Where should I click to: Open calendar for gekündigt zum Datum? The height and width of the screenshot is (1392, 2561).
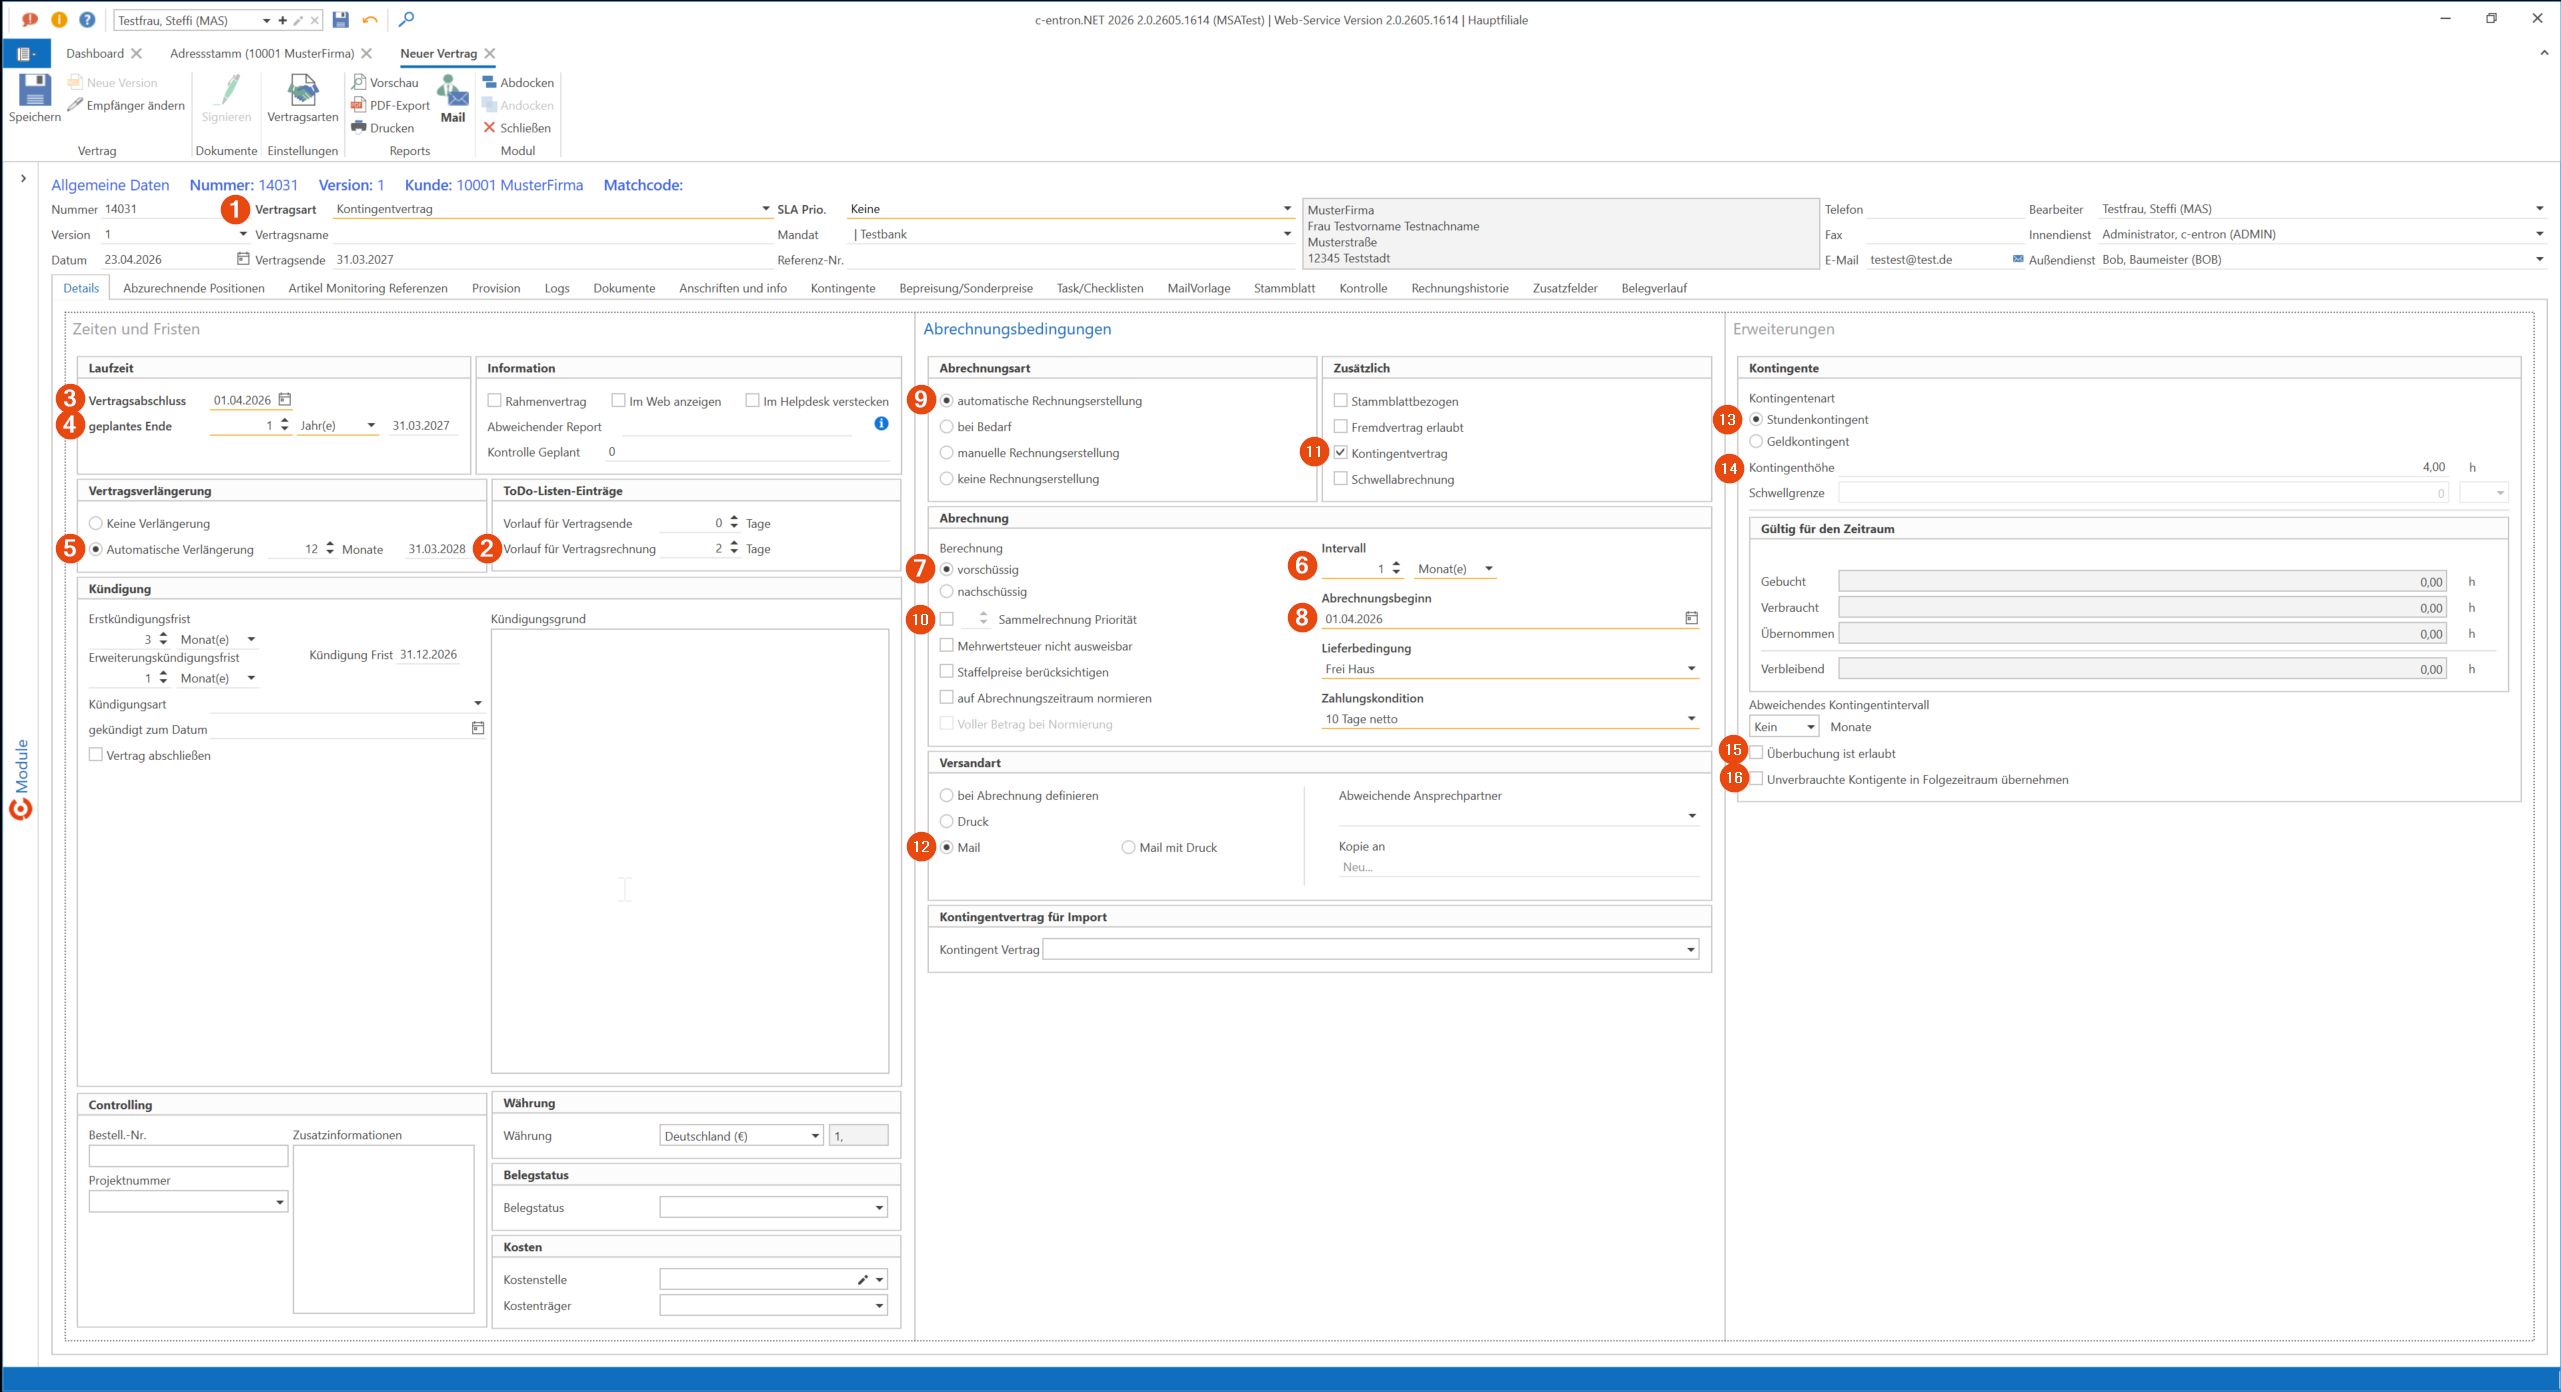pos(478,728)
